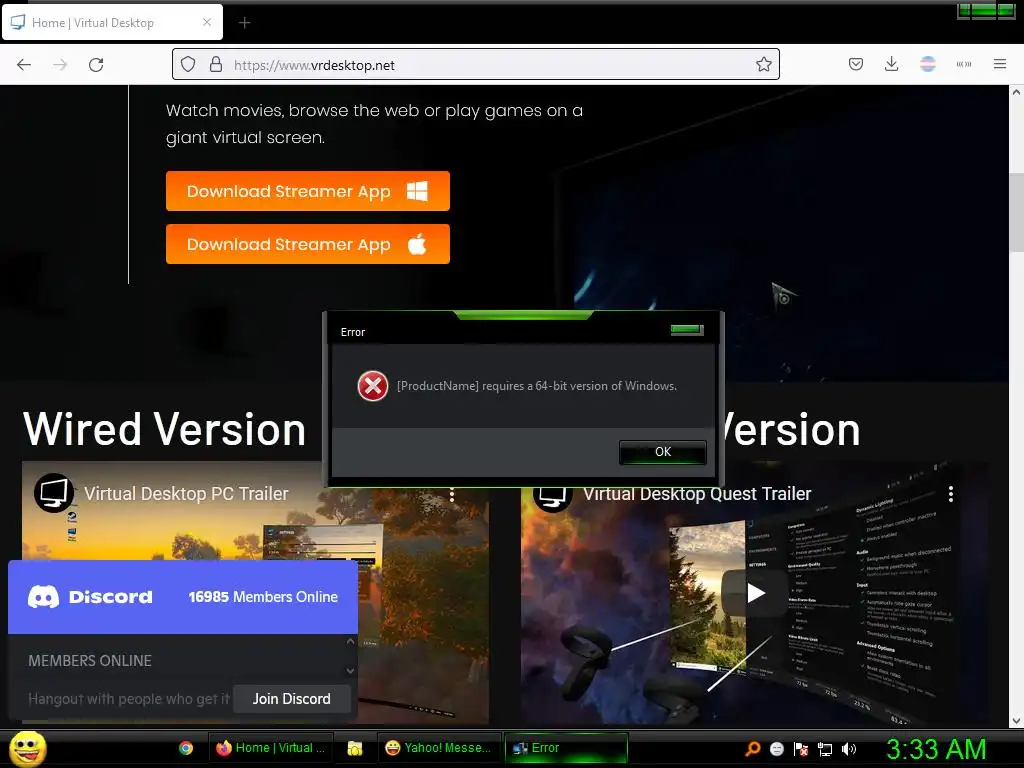Switch to Home | Virtual taskbar item
Viewport: 1024px width, 768px height.
pyautogui.click(x=270, y=748)
